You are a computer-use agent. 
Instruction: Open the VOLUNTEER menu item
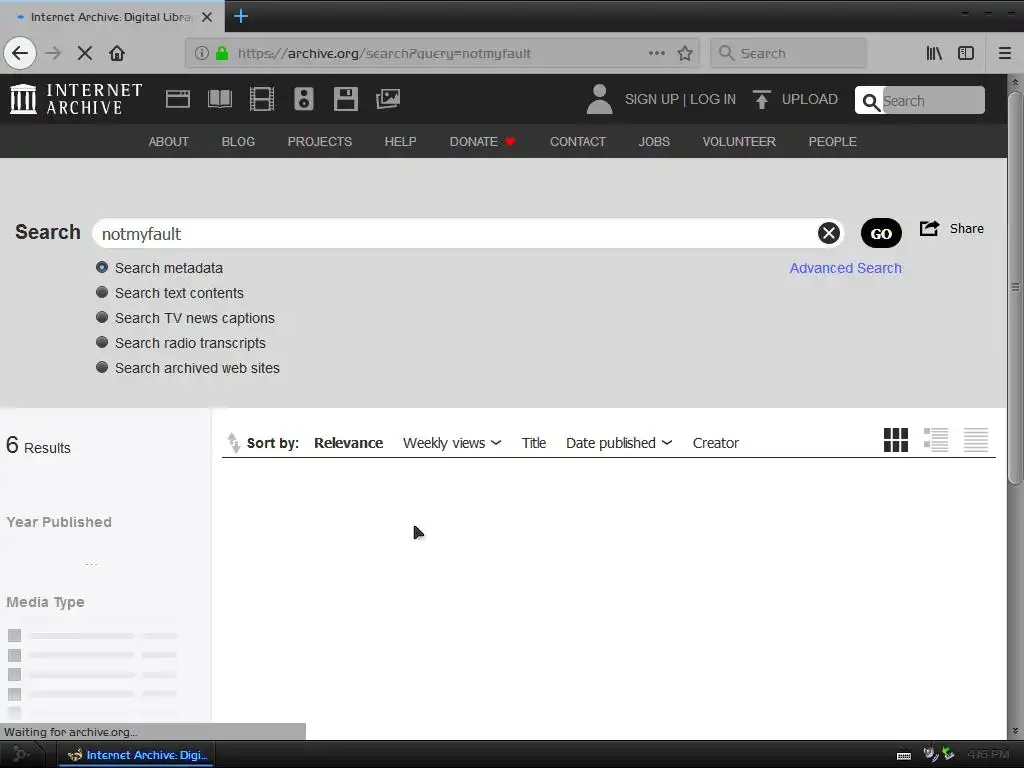(x=739, y=142)
